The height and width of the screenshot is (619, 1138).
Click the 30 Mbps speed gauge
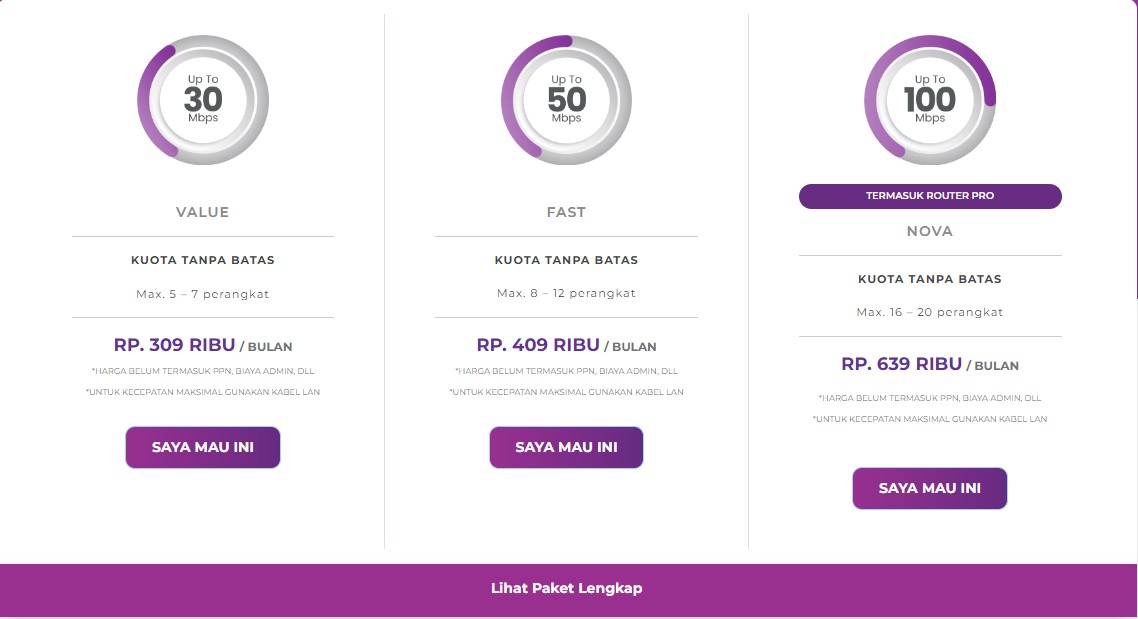click(203, 99)
